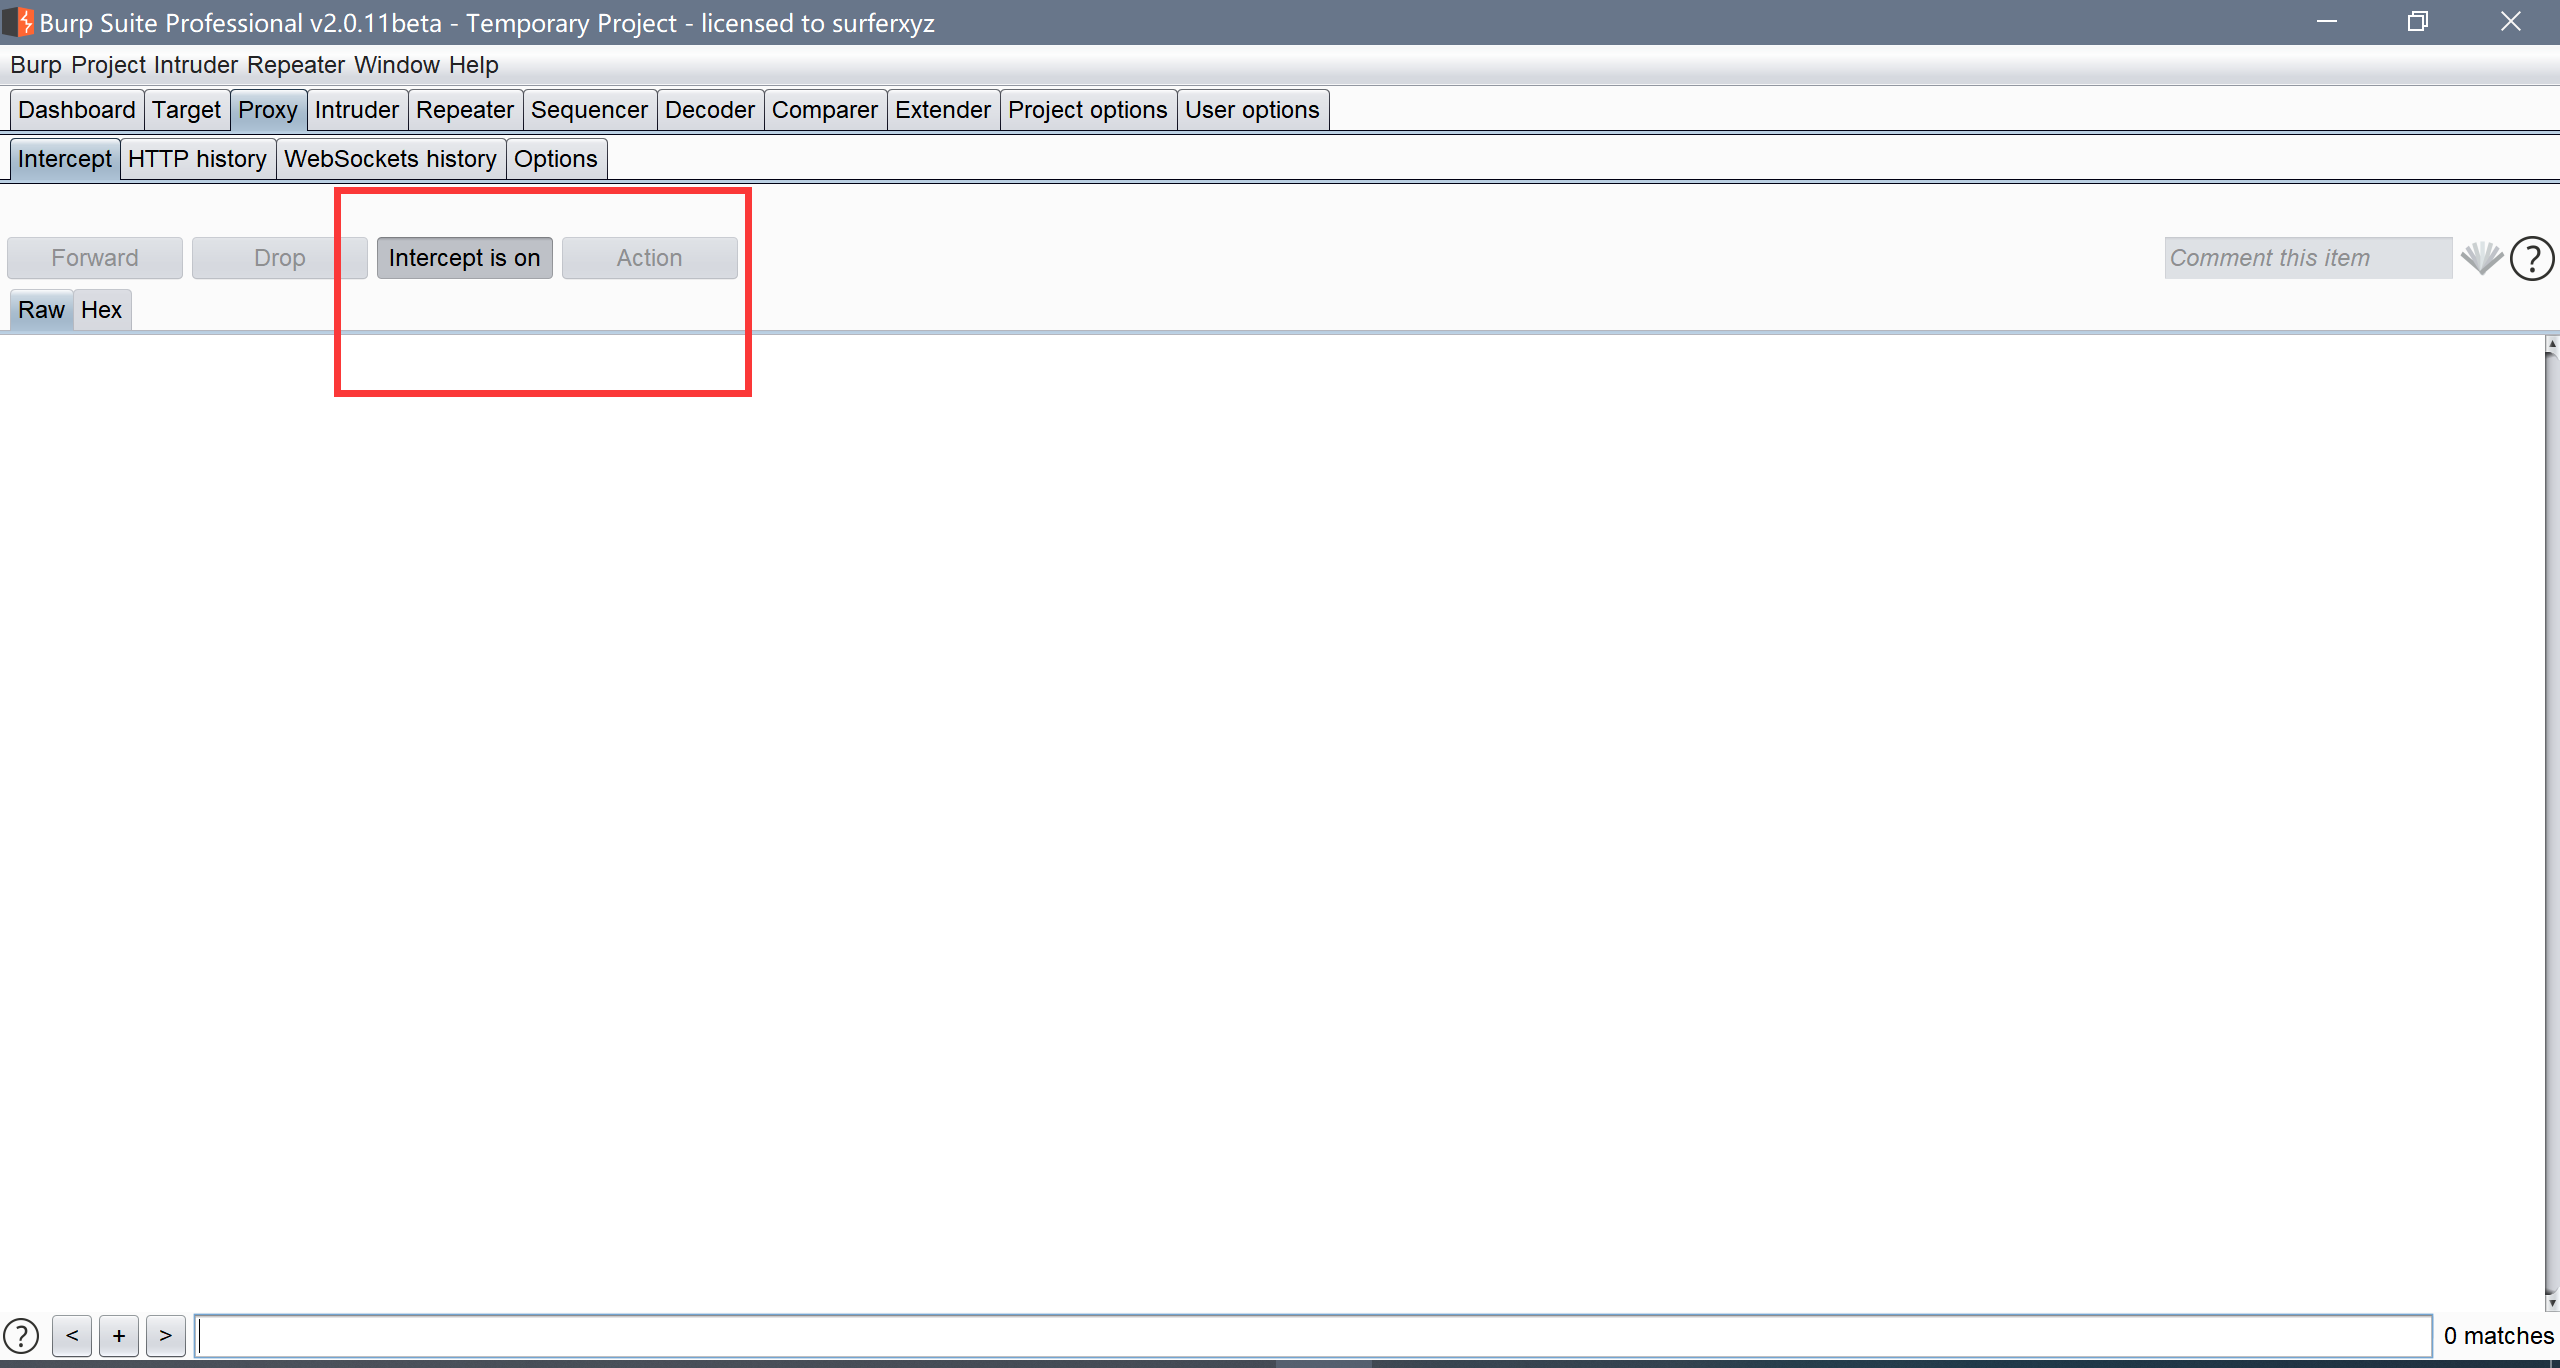Restore down the Burp window
The width and height of the screenshot is (2560, 1368).
(2418, 22)
